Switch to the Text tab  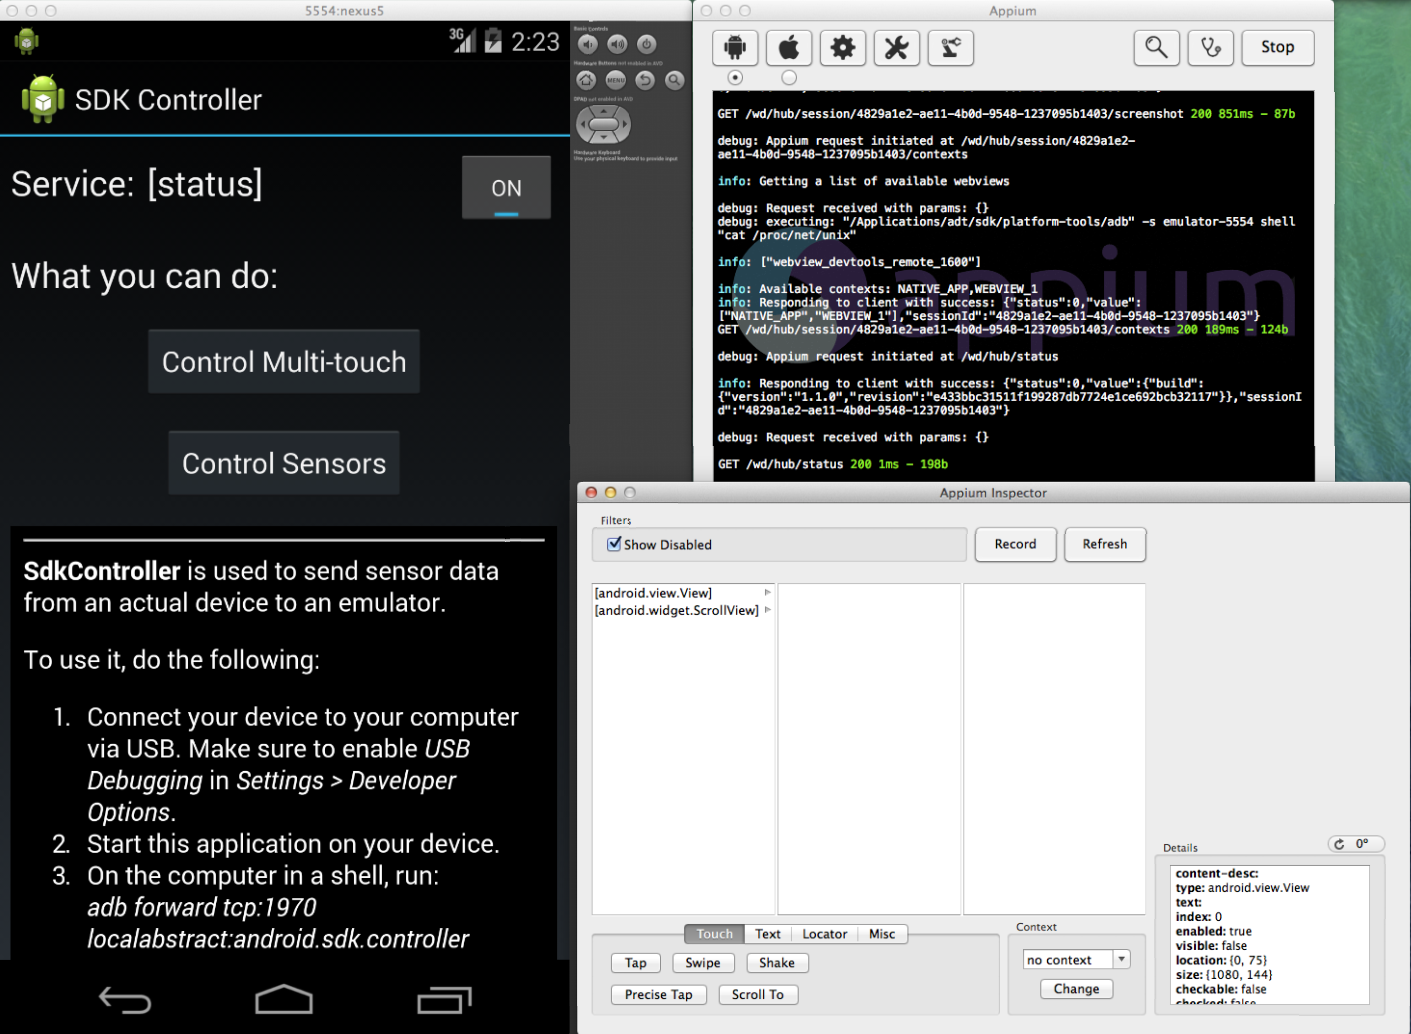tap(768, 934)
